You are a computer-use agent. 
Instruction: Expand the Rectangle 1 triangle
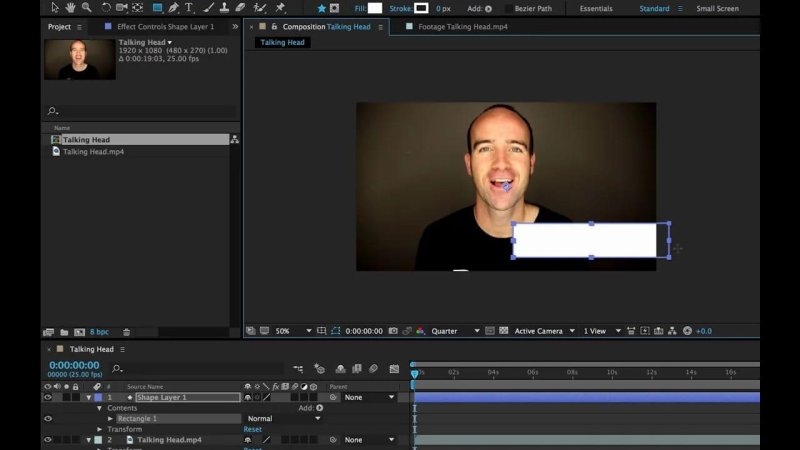pos(110,419)
